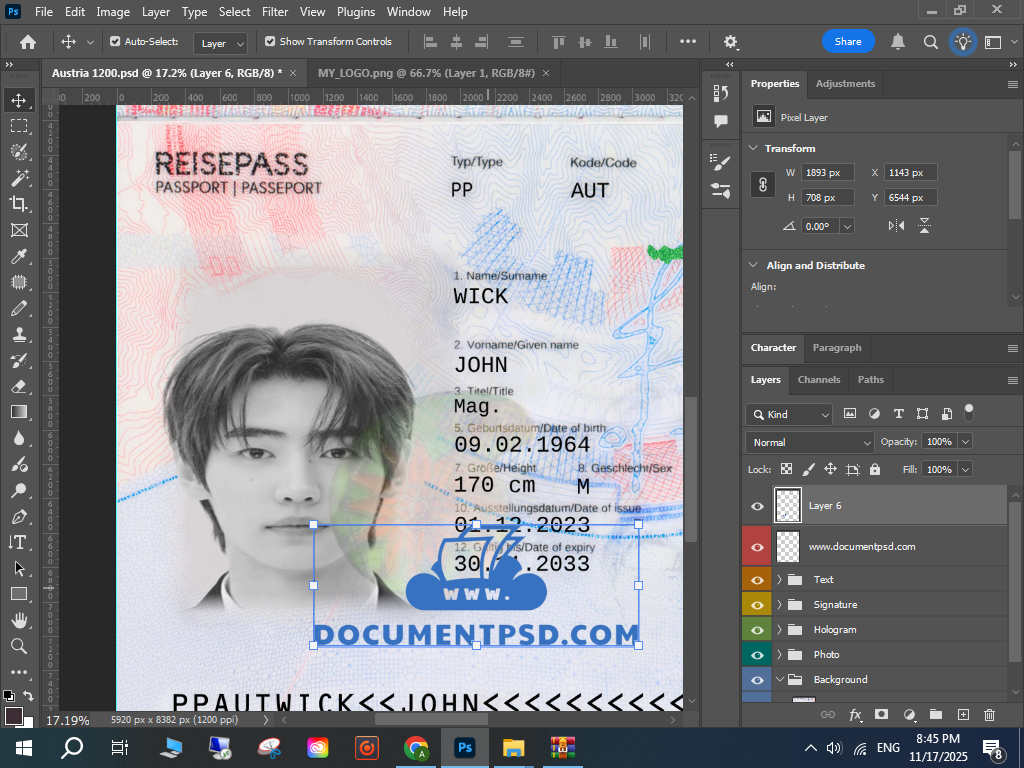Image resolution: width=1024 pixels, height=768 pixels.
Task: Disable Show Transform Controls checkbox
Action: point(270,42)
